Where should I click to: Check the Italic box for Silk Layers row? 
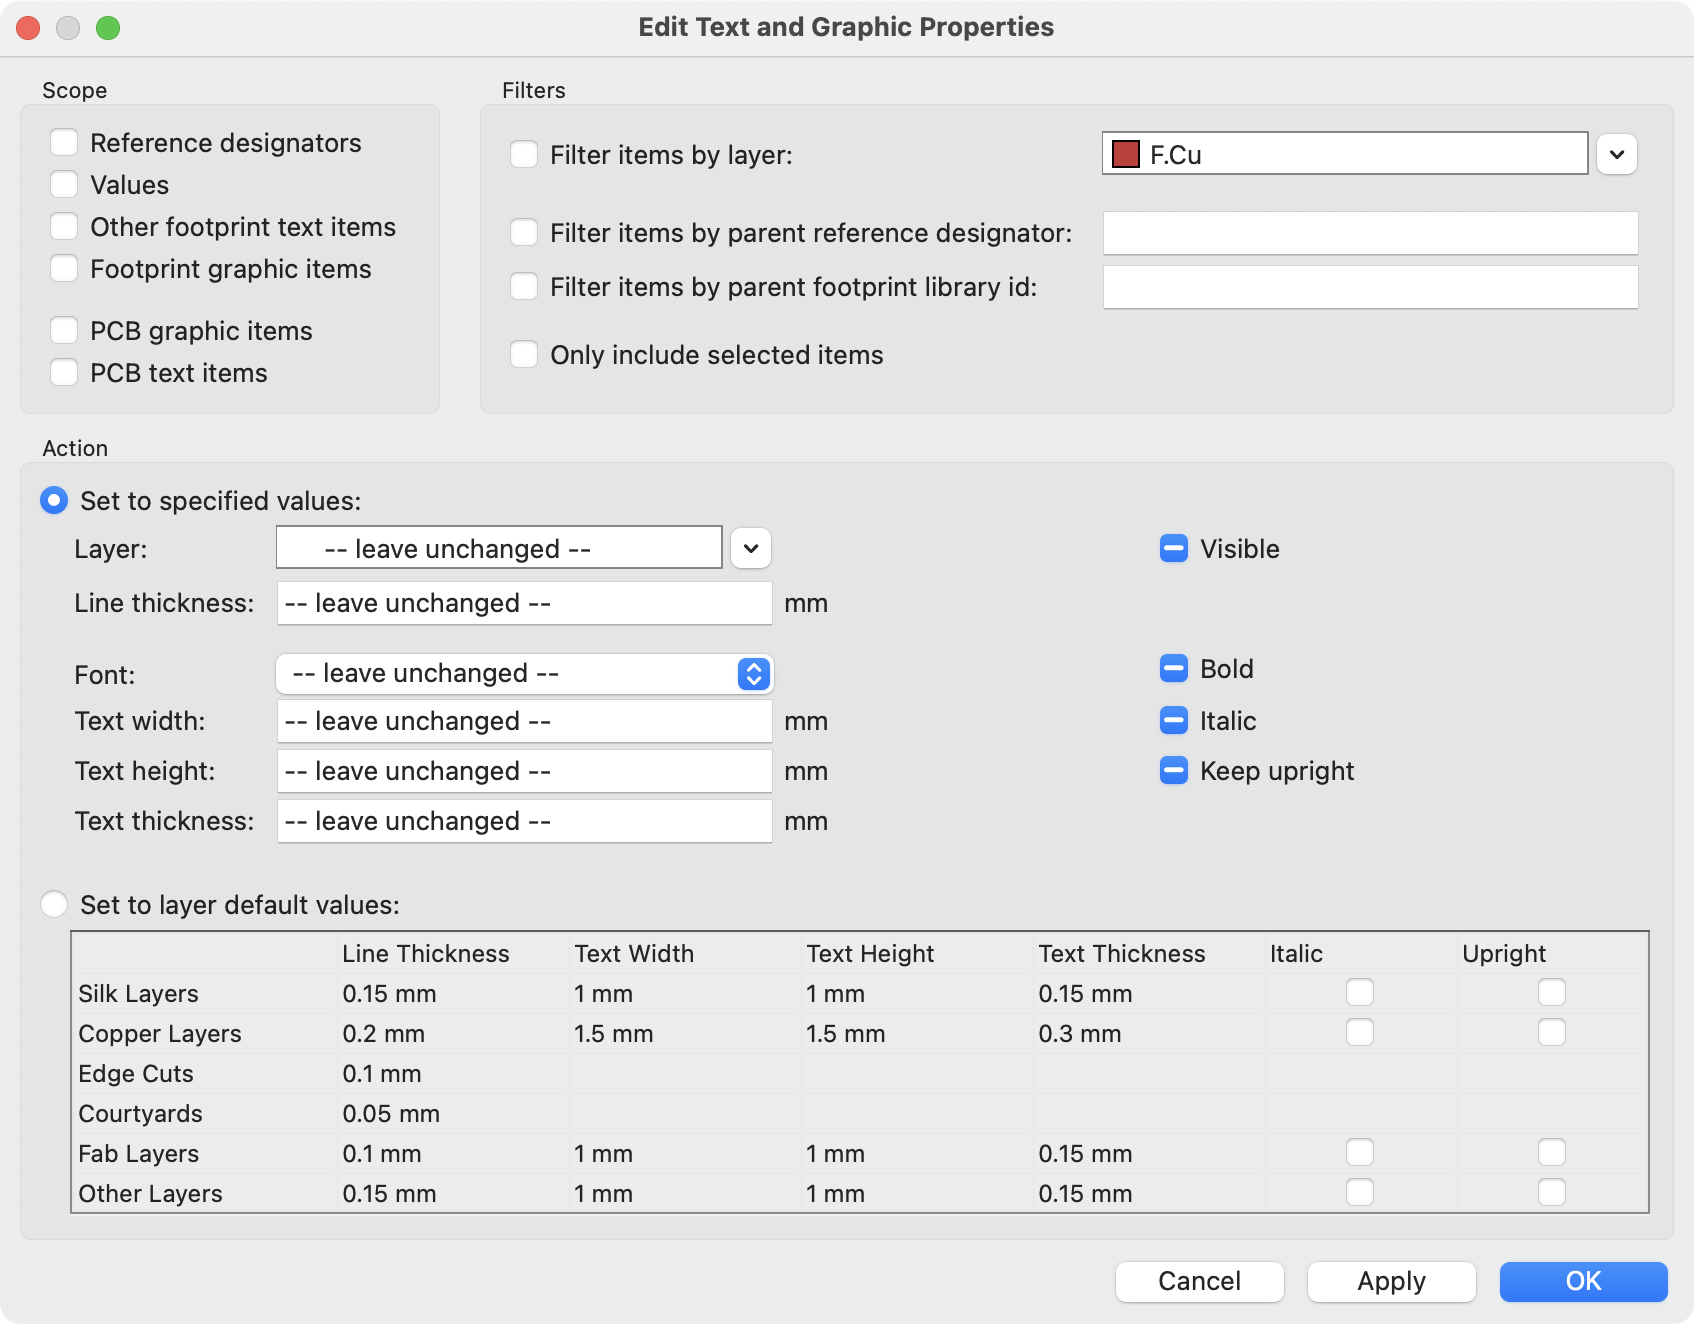(1359, 992)
